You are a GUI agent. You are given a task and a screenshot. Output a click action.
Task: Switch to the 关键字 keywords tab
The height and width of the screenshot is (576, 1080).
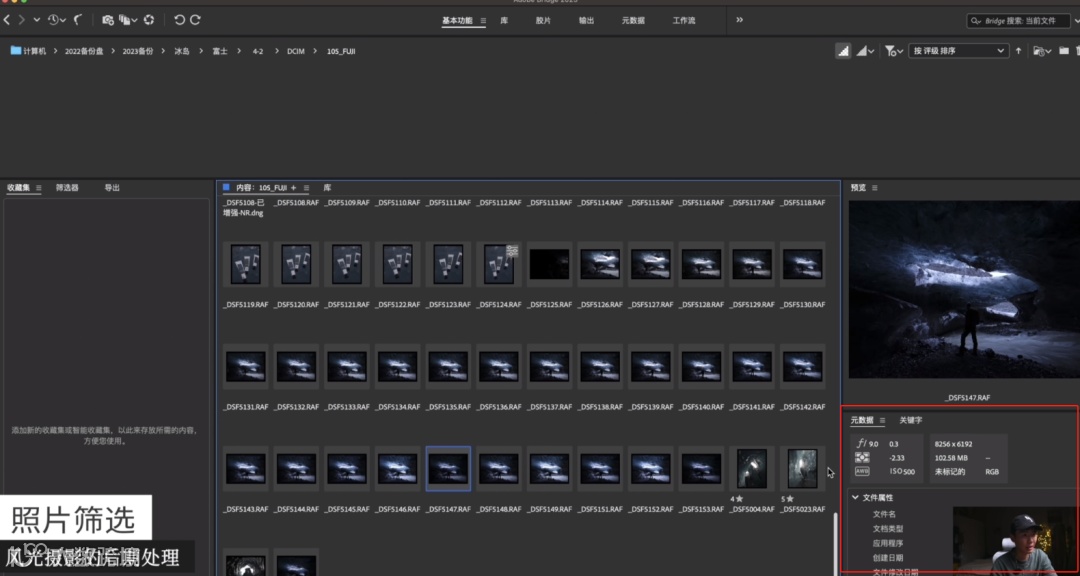pyautogui.click(x=911, y=420)
